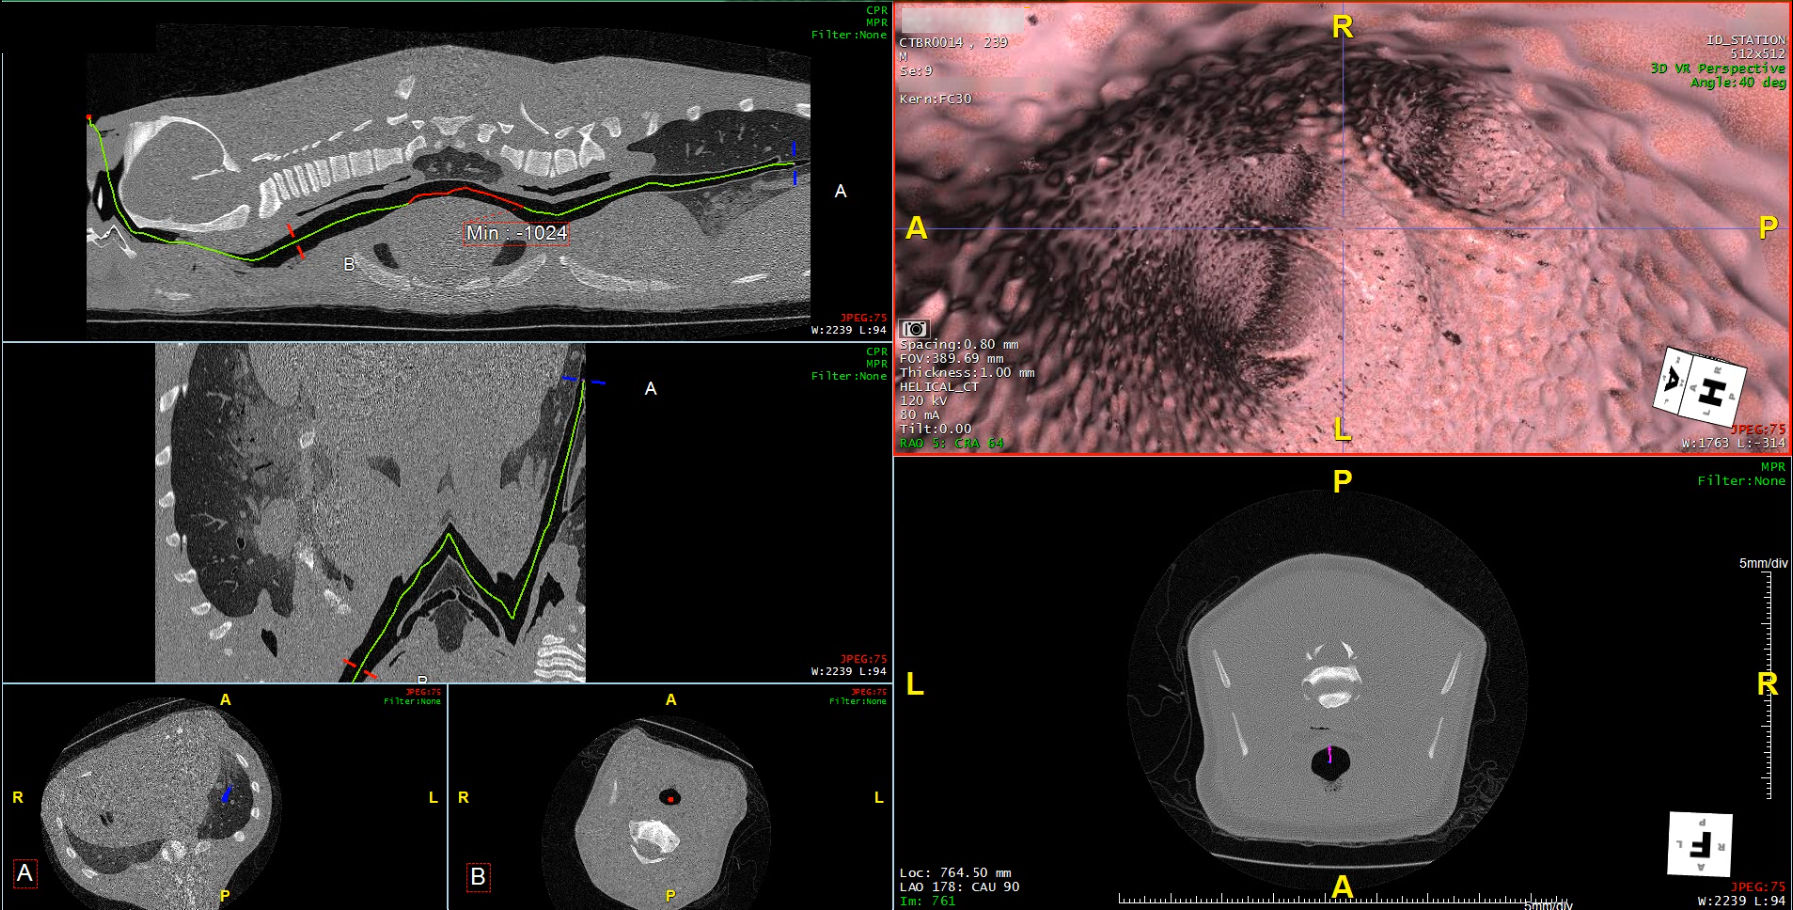The width and height of the screenshot is (1793, 910).
Task: Click the red center dot in cross-section B
Action: [670, 798]
